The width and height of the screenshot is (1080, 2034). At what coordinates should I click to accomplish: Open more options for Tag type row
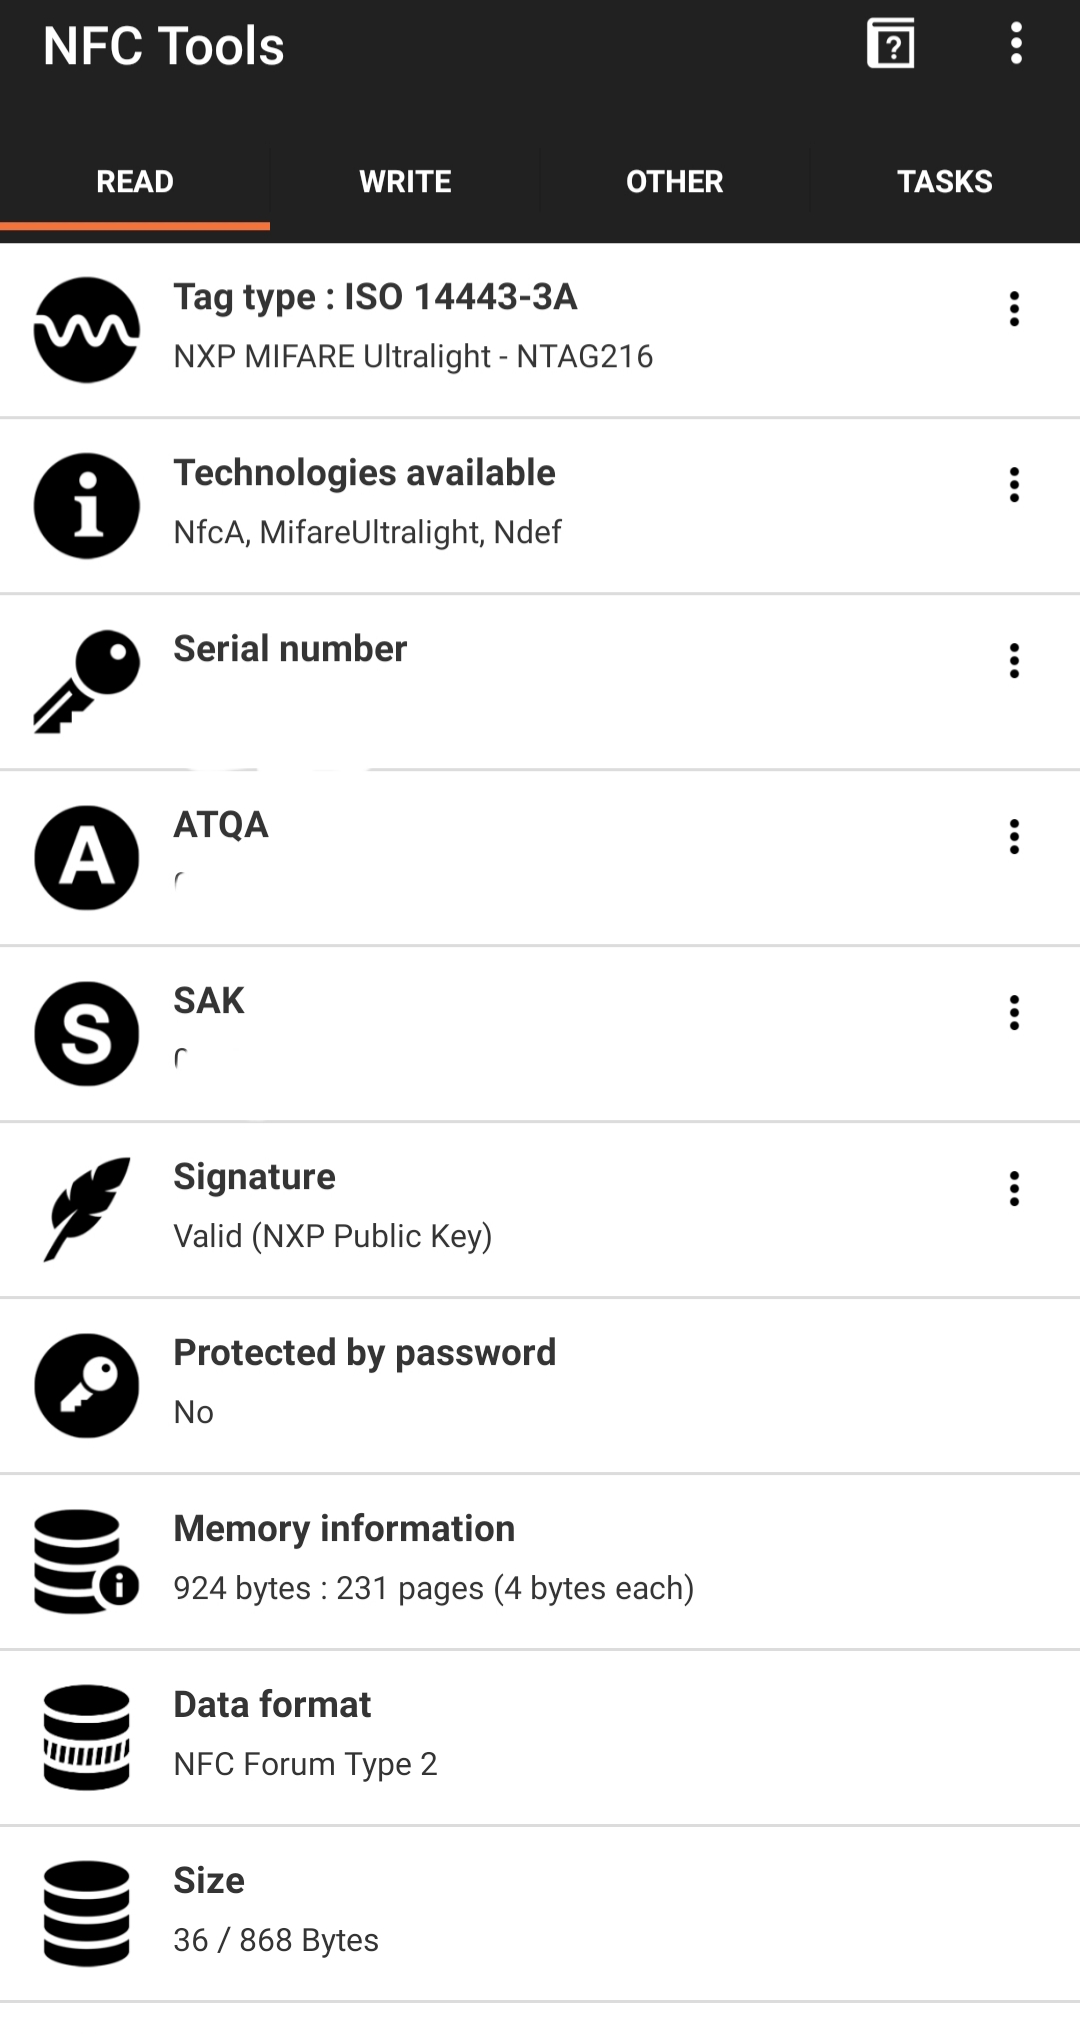(1014, 309)
